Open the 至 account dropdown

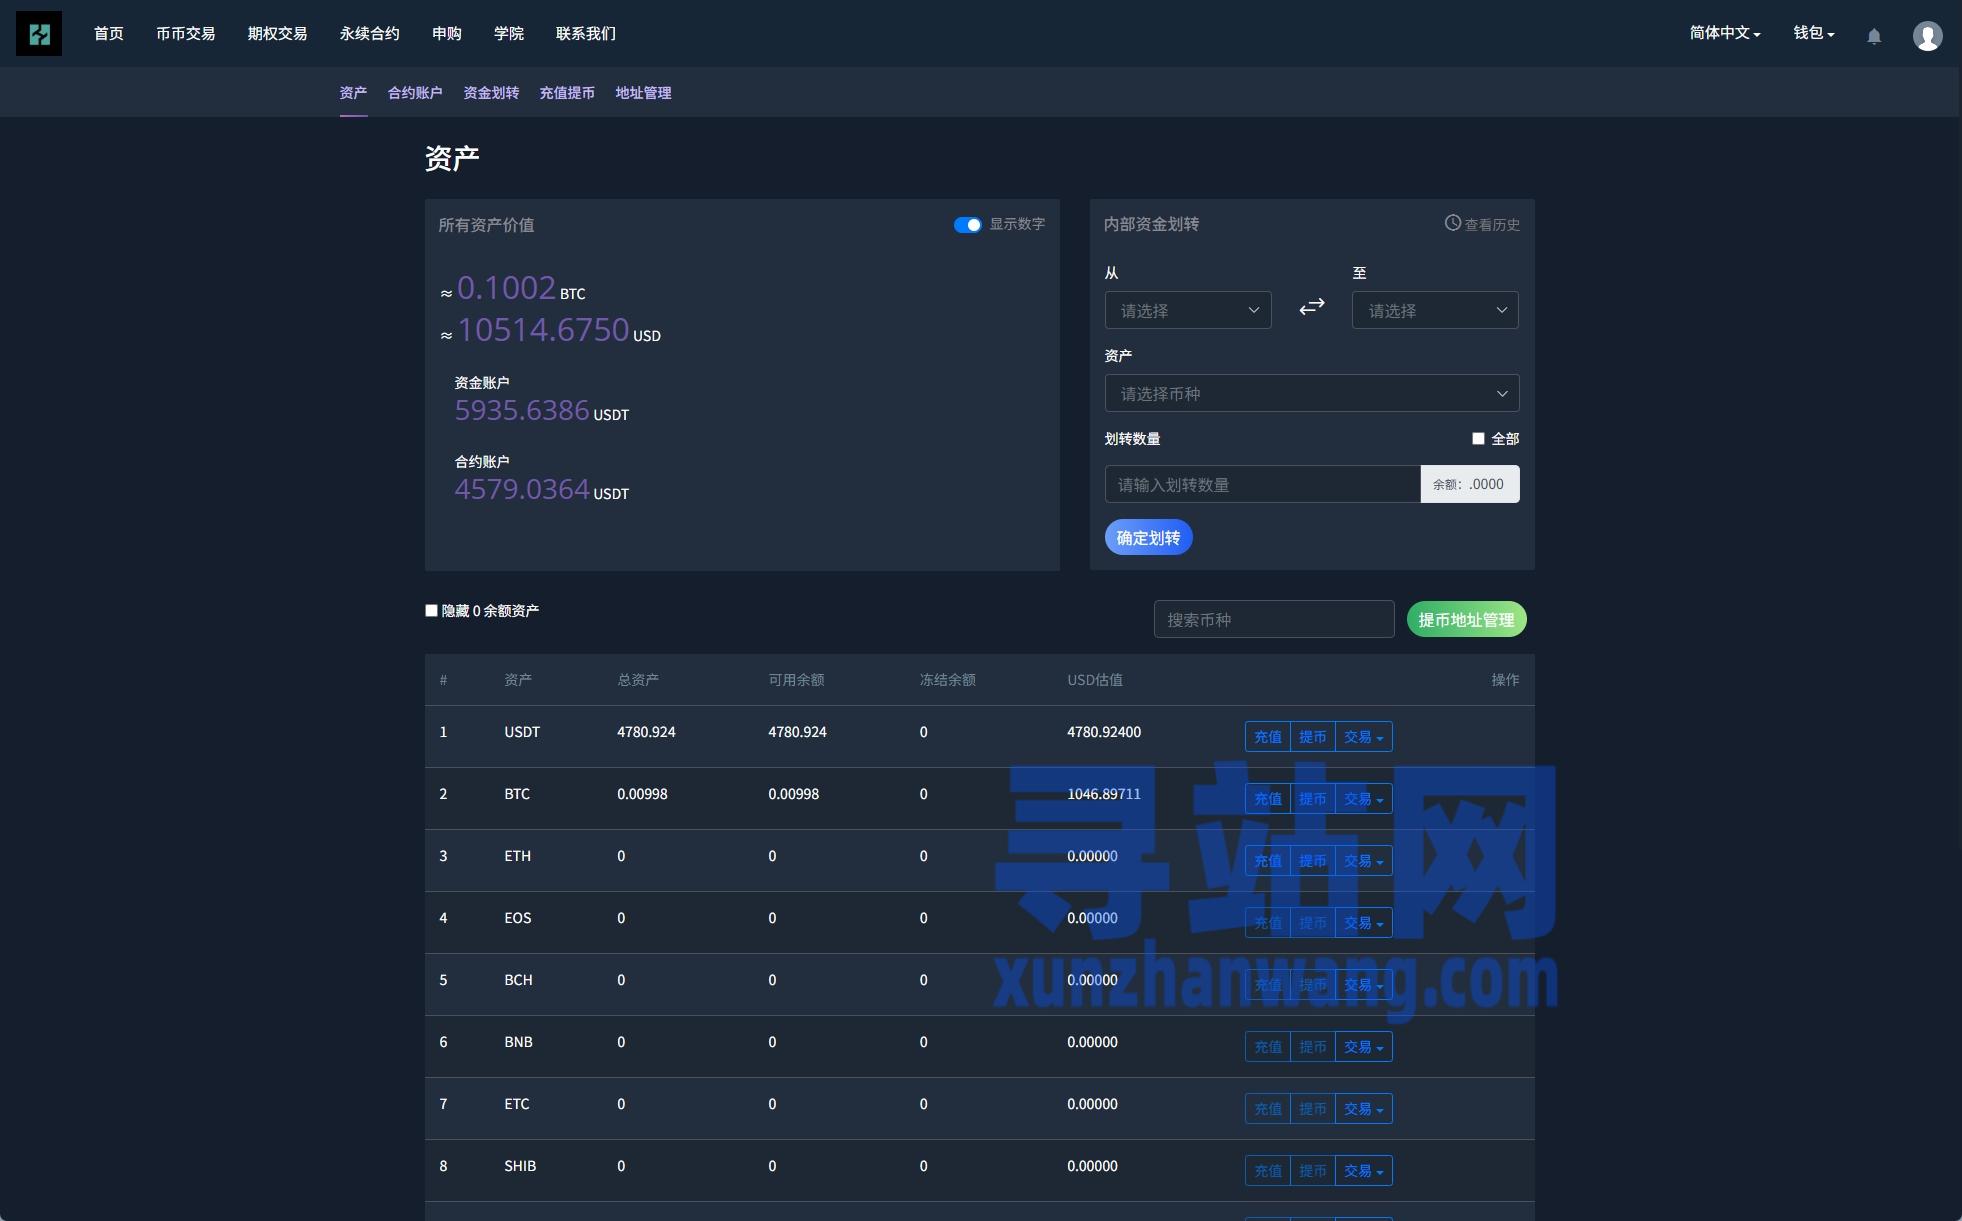pos(1435,310)
